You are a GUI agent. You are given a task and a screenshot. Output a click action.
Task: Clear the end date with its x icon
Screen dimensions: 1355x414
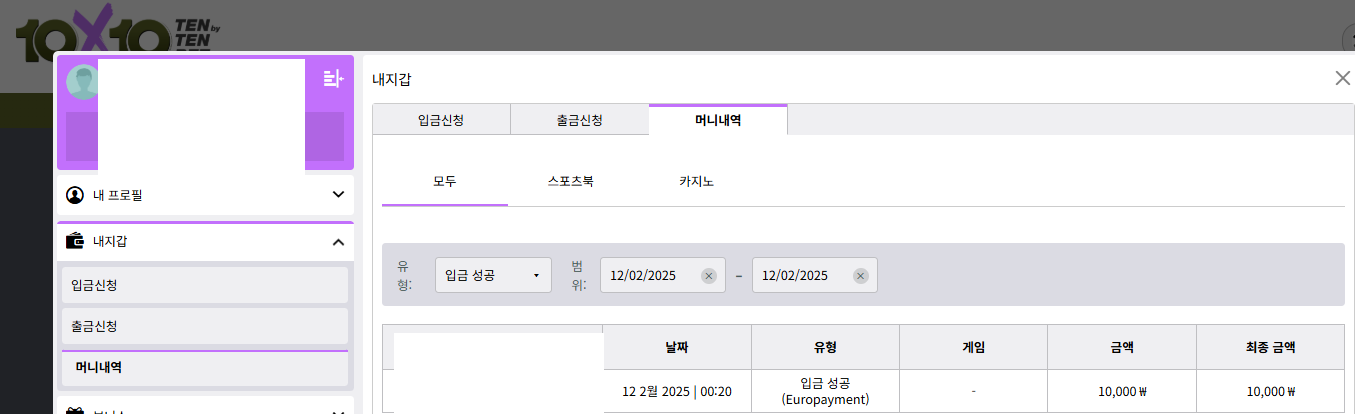(860, 276)
